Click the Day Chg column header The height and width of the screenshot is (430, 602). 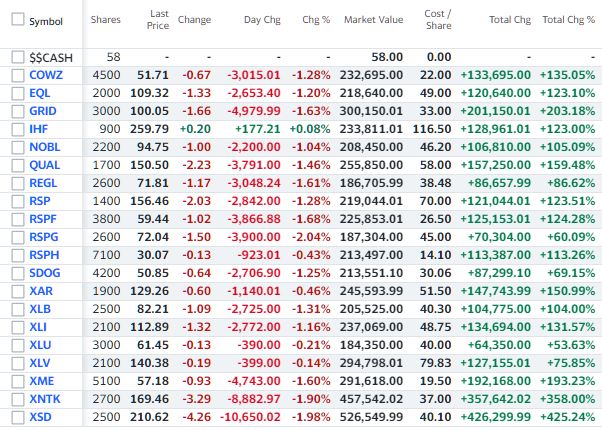coord(249,20)
